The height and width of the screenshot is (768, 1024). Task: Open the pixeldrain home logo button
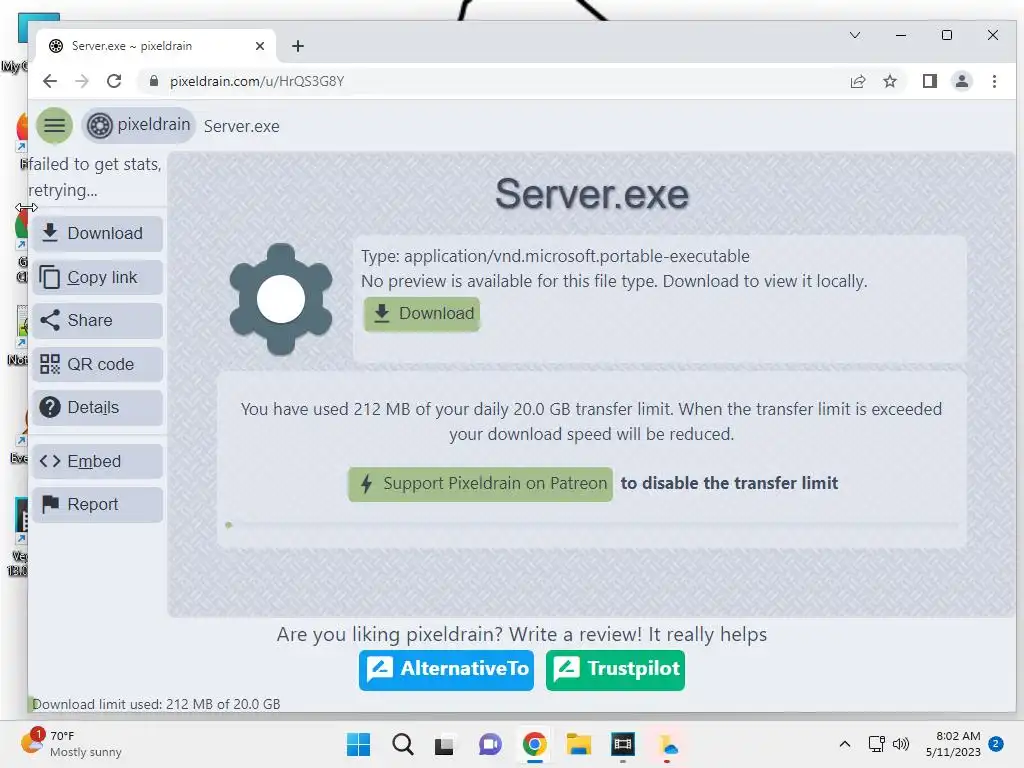[x=139, y=125]
